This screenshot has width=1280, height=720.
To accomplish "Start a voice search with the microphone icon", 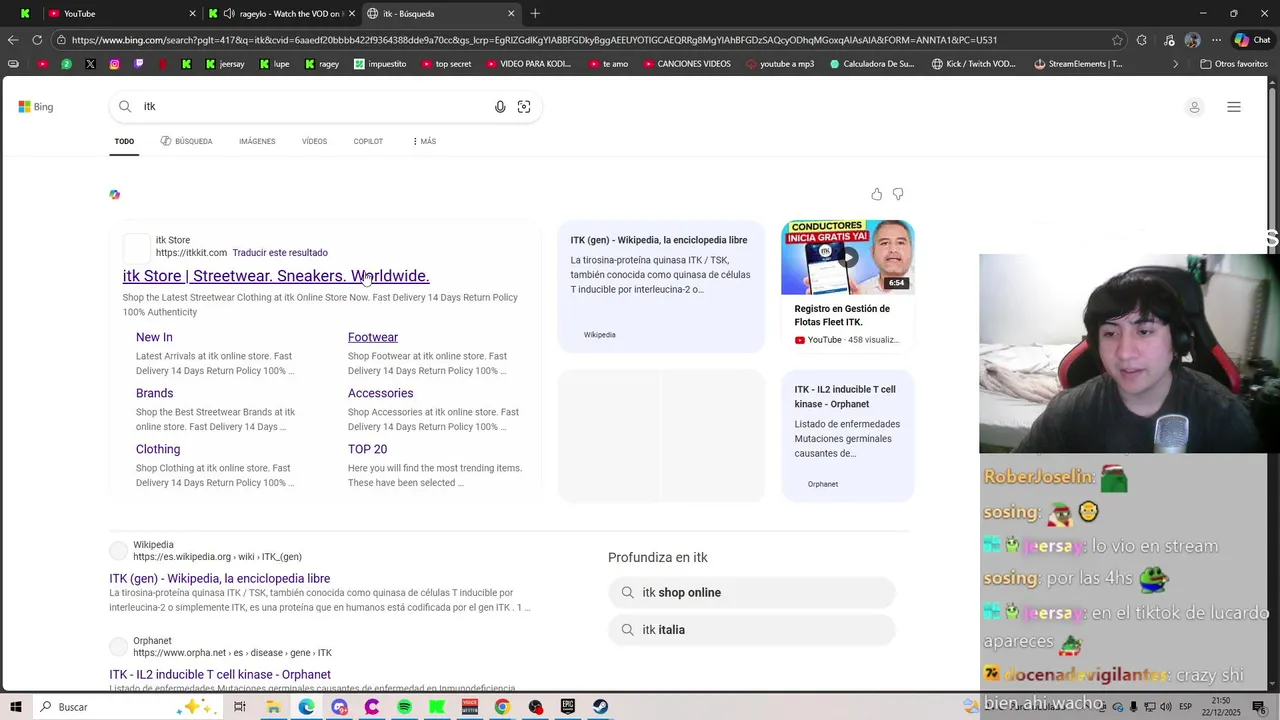I will click(500, 107).
